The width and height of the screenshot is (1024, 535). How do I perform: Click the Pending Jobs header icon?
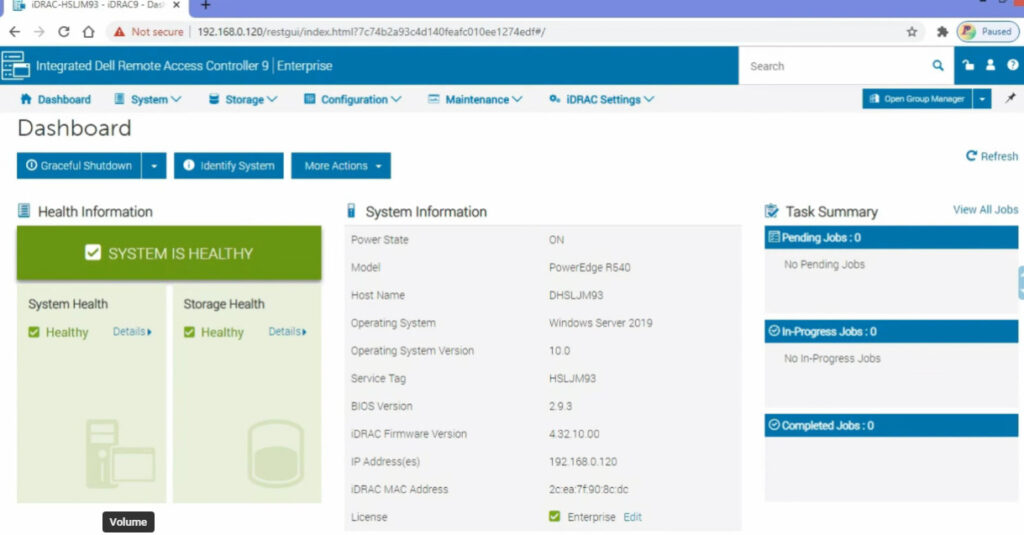774,237
